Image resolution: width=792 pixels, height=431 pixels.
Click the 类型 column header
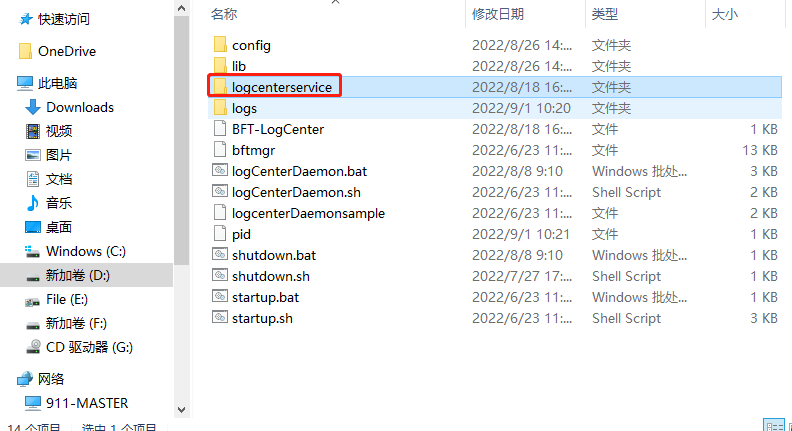pyautogui.click(x=605, y=14)
